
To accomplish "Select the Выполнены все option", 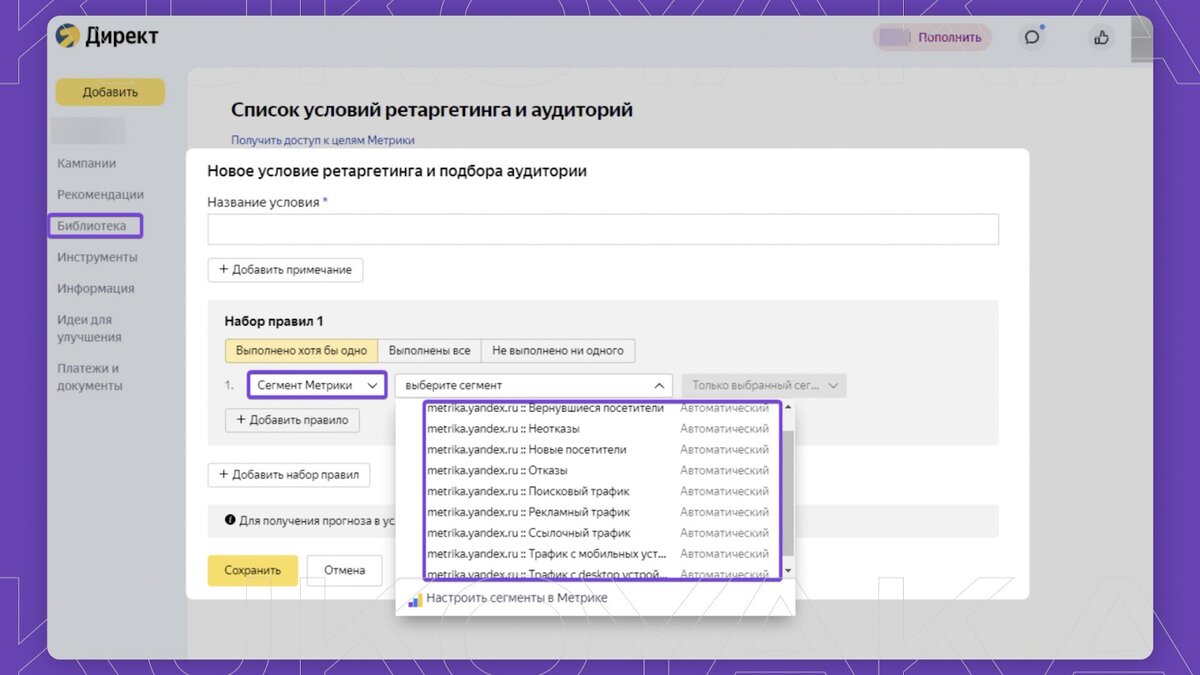I will click(x=429, y=351).
